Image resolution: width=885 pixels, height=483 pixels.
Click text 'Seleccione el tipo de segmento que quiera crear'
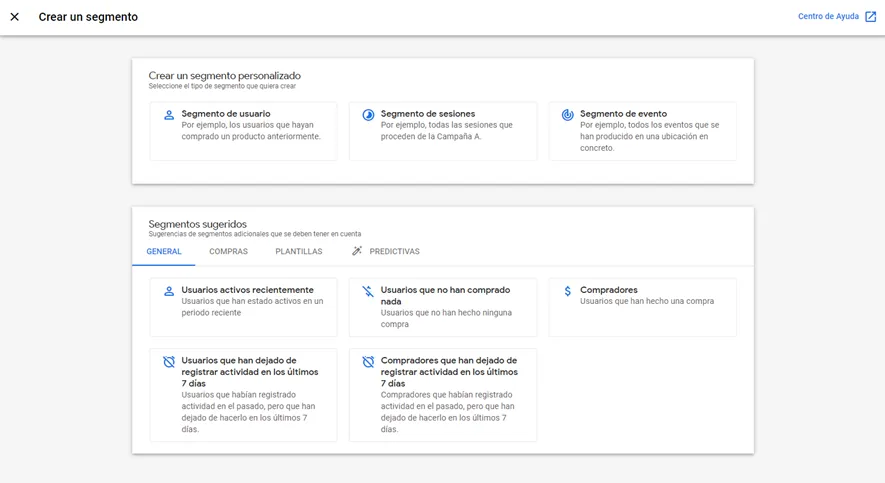tap(222, 86)
